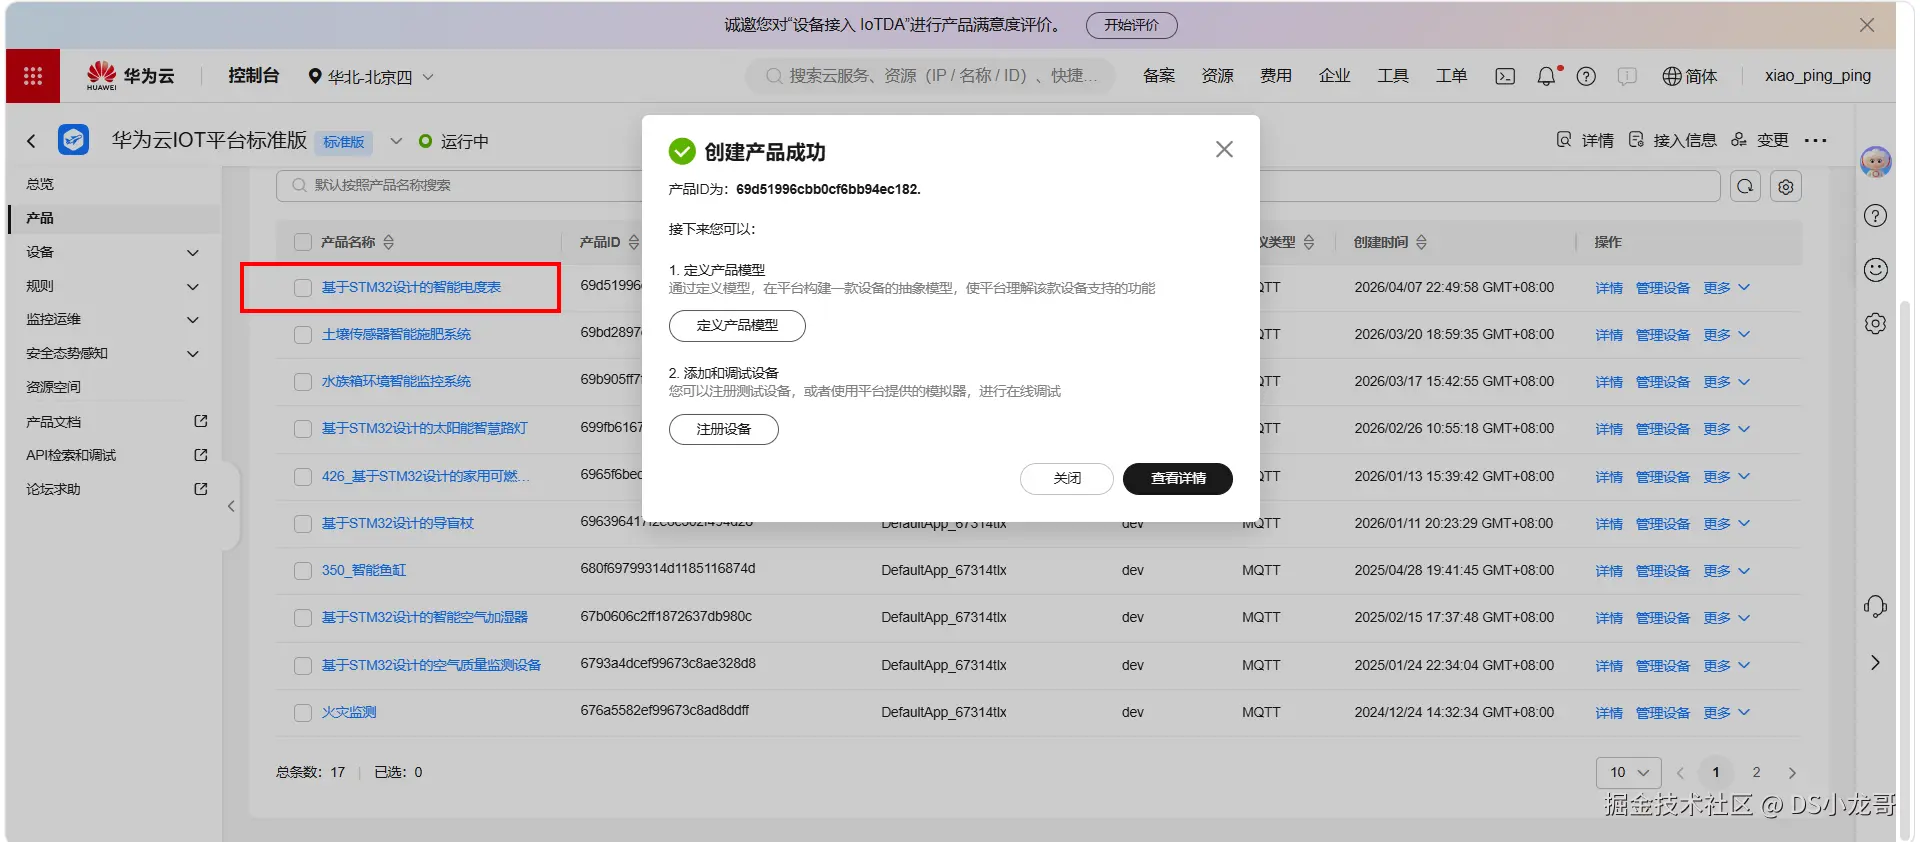Open the red service list grid icon
The width and height of the screenshot is (1920, 842).
tap(33, 76)
